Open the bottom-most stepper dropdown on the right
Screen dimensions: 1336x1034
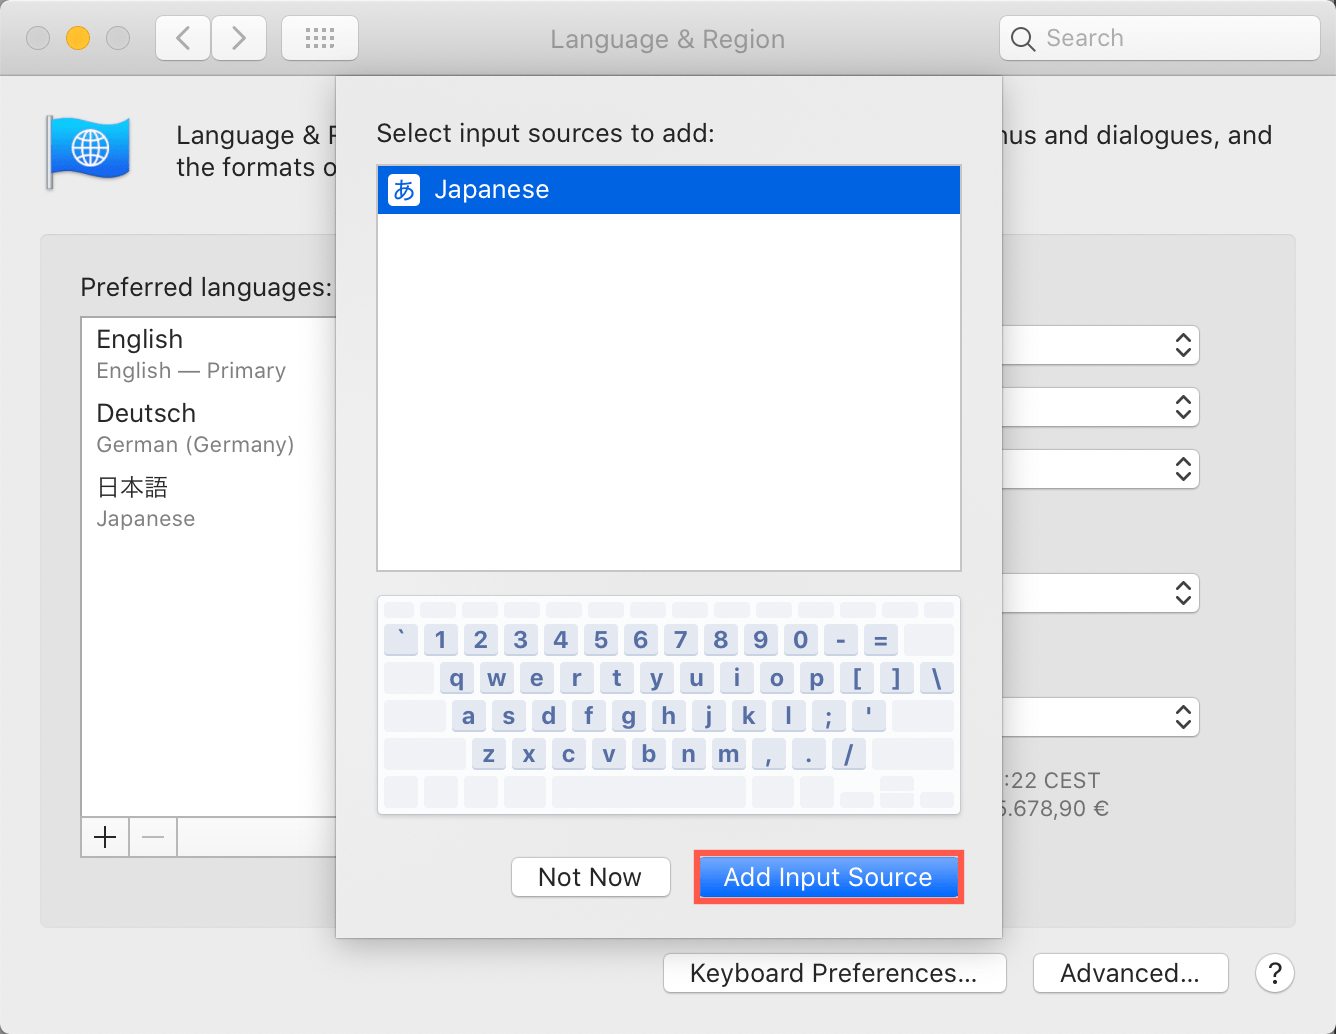point(1183,717)
